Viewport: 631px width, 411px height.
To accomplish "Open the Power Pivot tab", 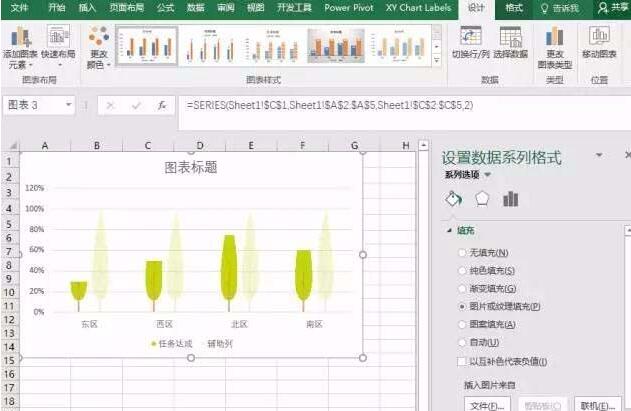I will 348,8.
